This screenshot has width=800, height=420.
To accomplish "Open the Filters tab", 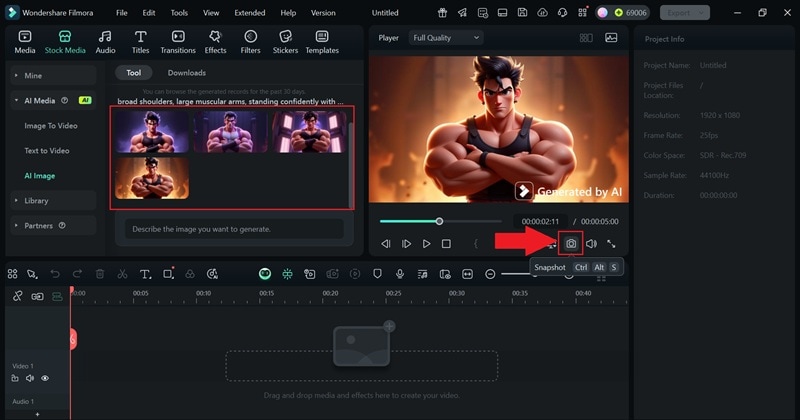I will 250,42.
